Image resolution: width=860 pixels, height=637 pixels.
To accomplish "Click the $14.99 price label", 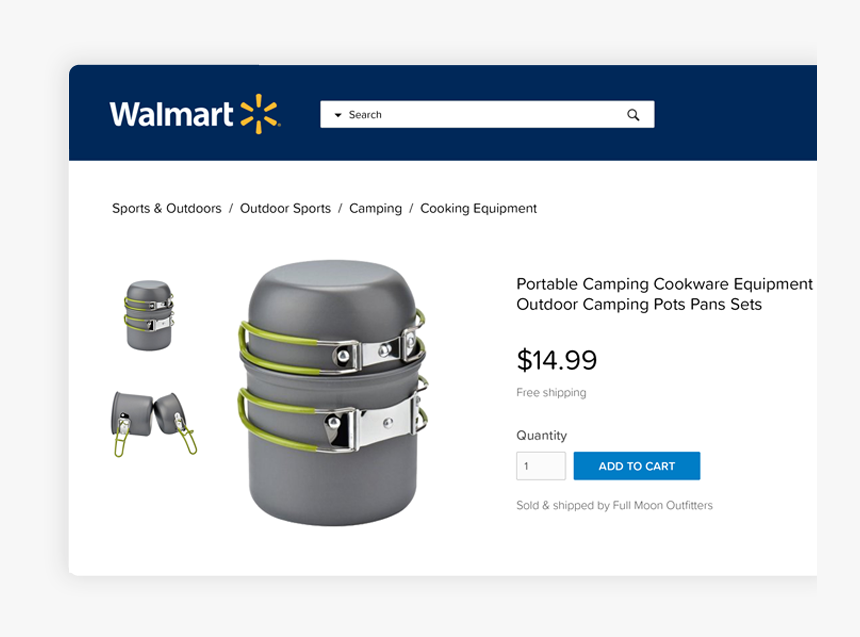I will pos(556,360).
